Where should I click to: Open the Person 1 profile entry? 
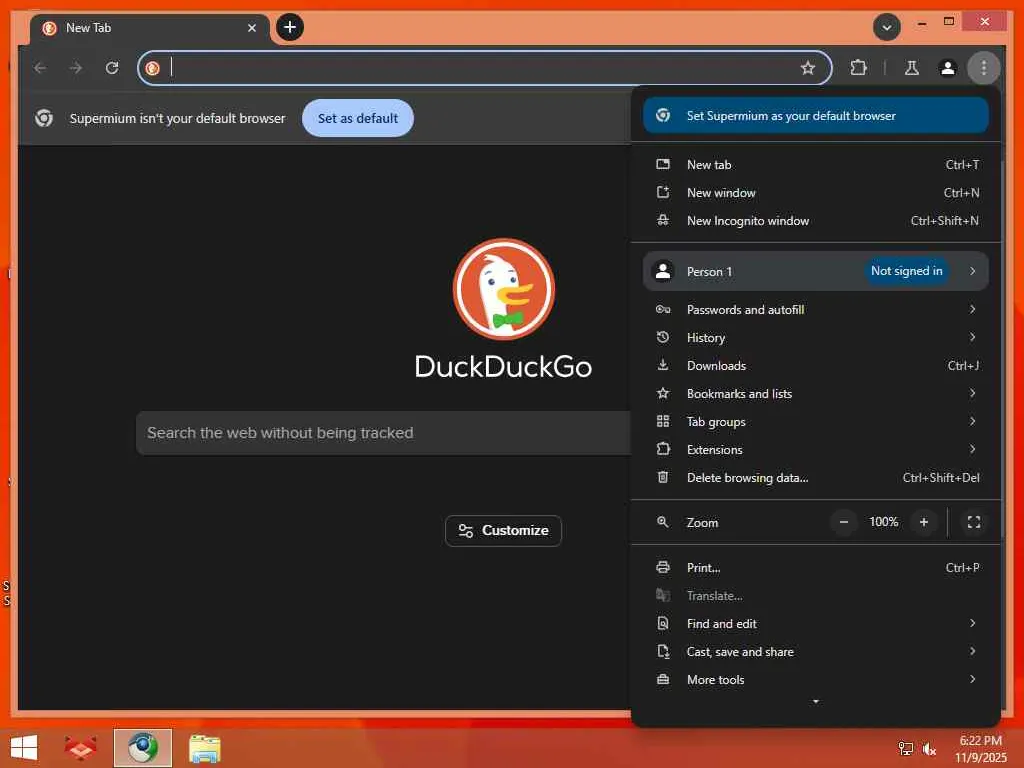pos(816,271)
